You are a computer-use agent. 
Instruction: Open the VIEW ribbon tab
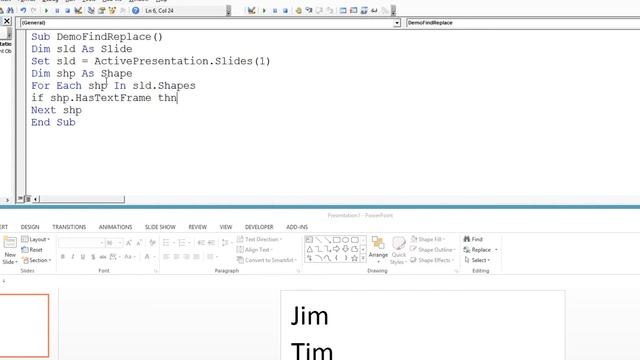click(226, 227)
